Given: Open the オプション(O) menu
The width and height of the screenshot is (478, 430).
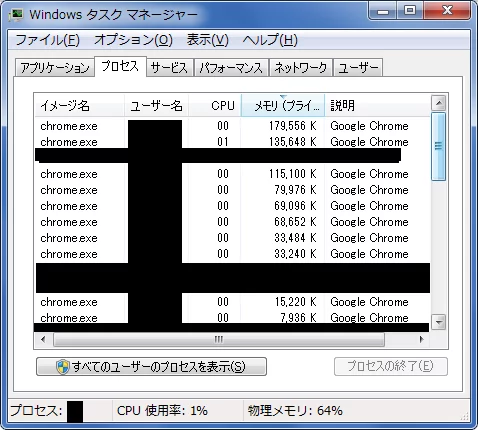Looking at the screenshot, I should [133, 40].
